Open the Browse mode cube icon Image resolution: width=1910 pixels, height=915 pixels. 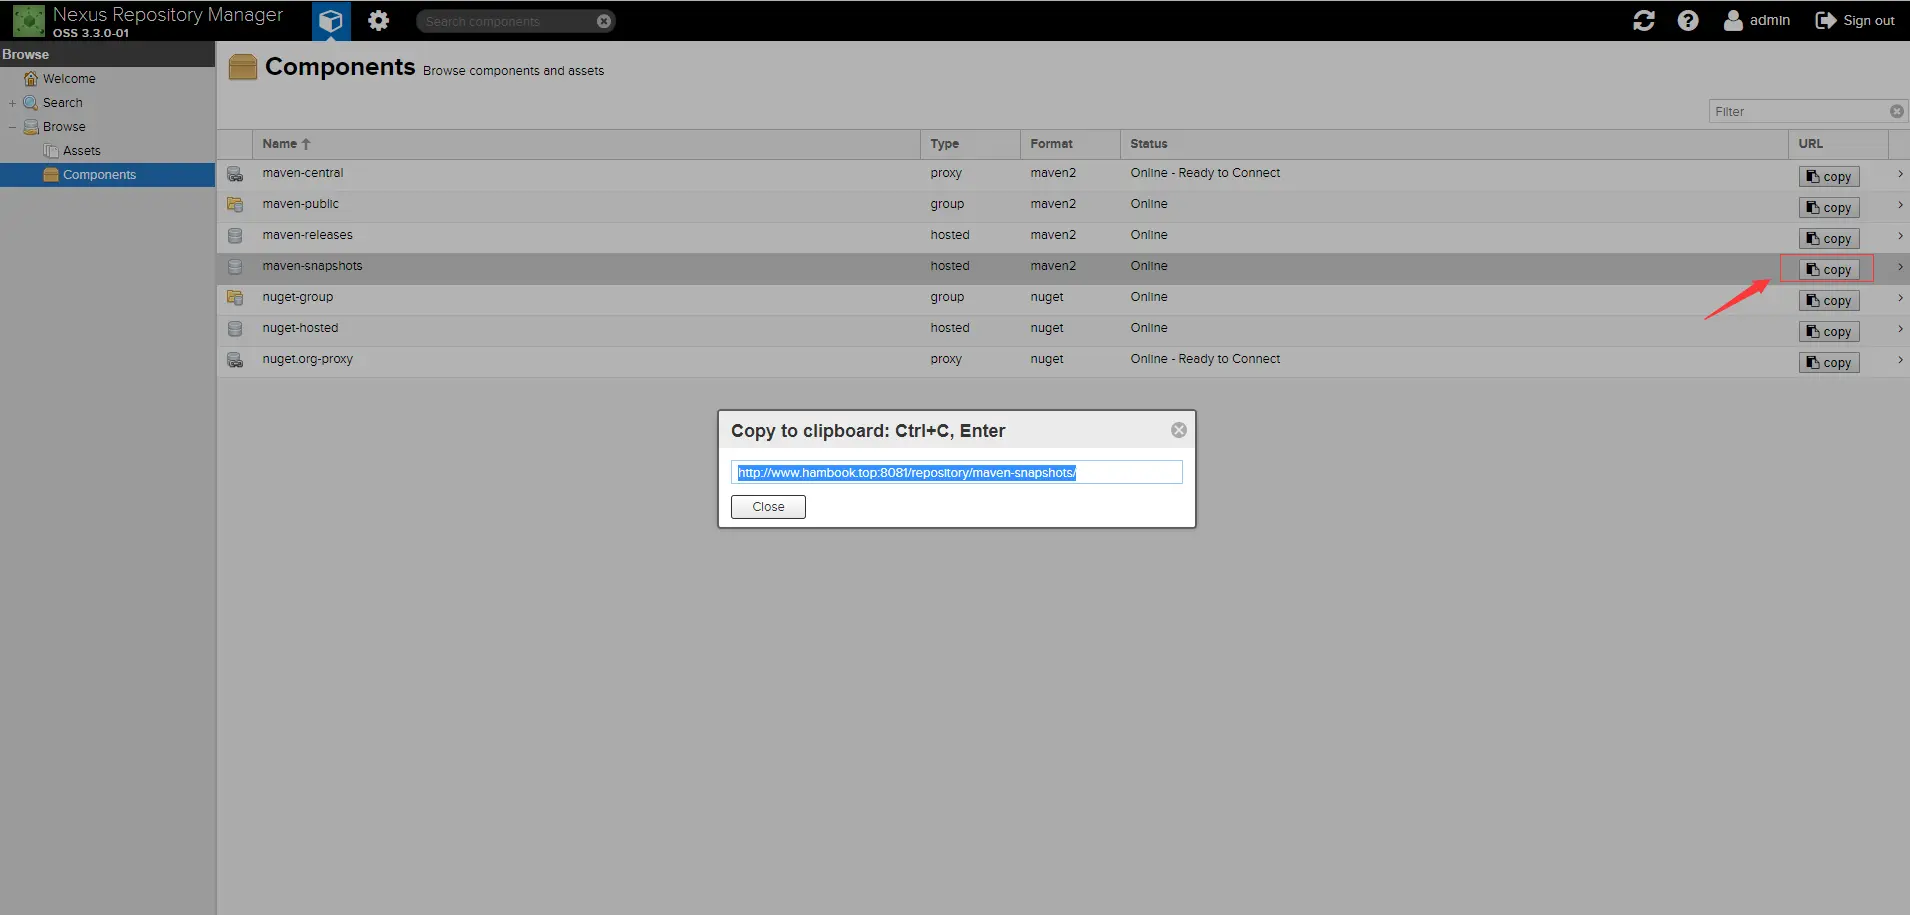click(331, 20)
